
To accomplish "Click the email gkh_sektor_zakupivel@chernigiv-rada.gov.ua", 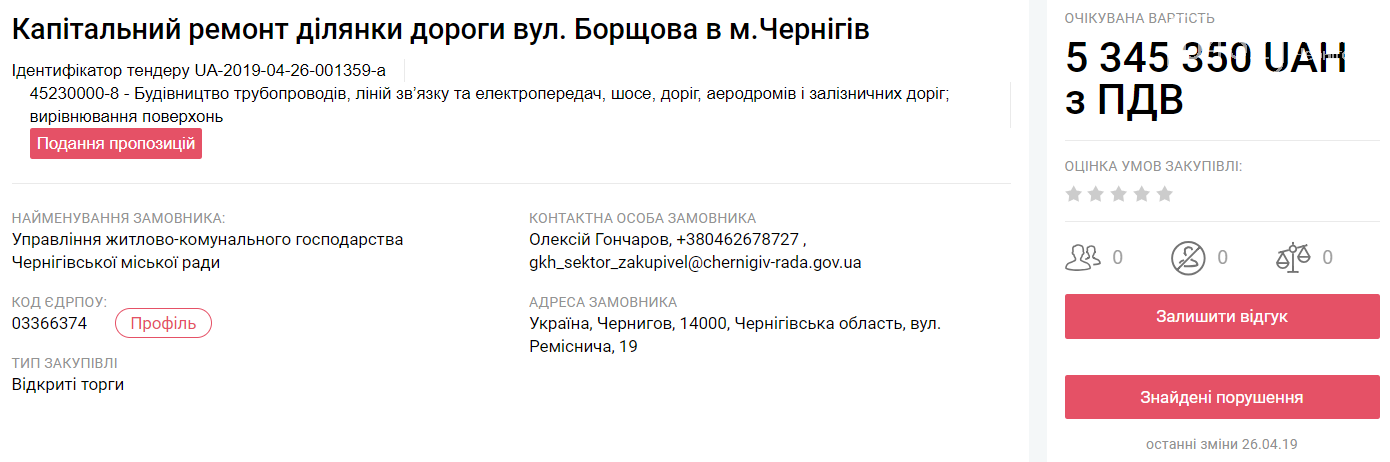I will click(x=695, y=263).
